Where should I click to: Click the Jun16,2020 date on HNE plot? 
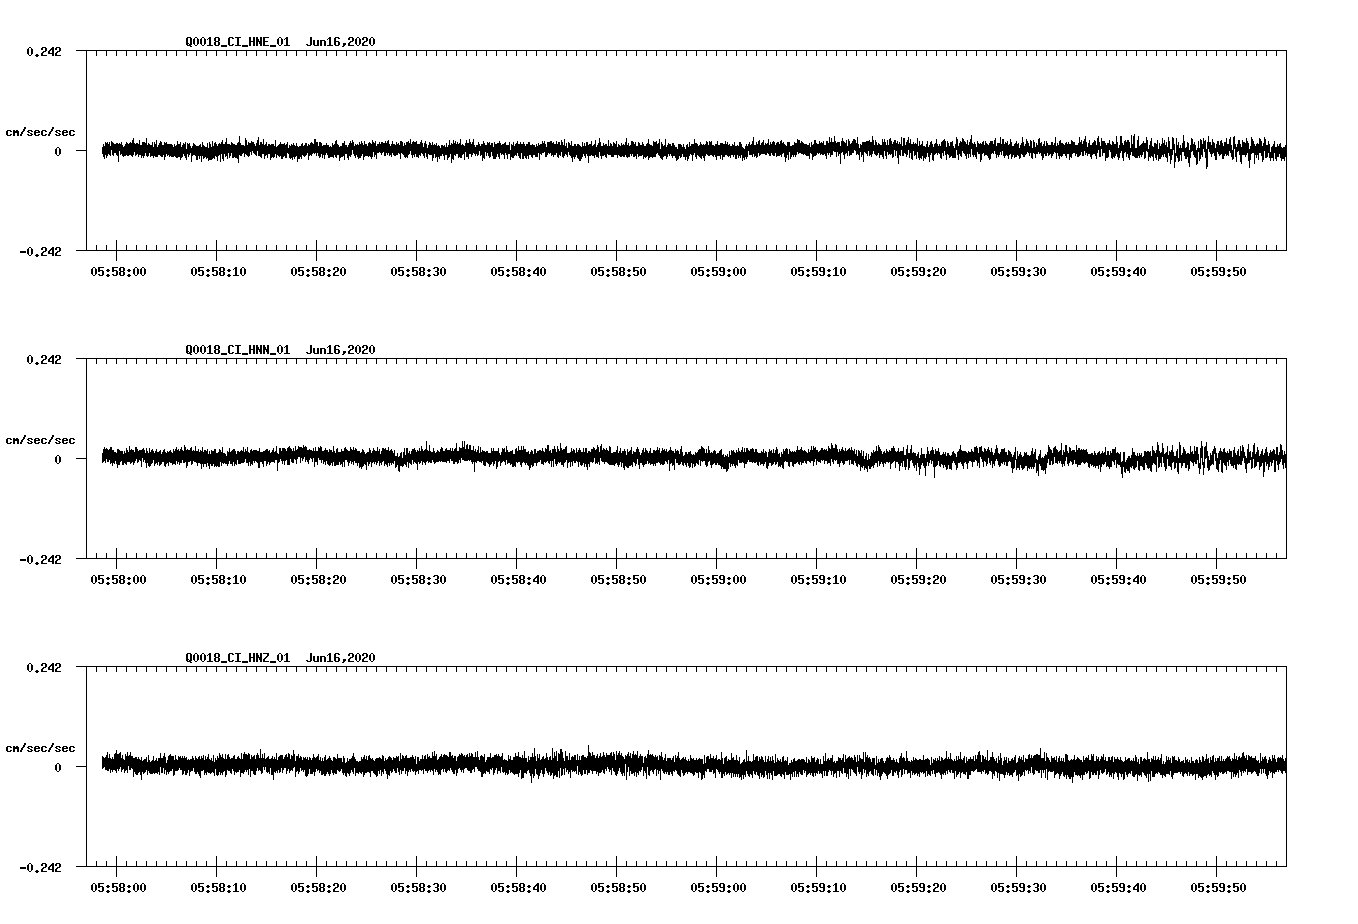pos(341,42)
